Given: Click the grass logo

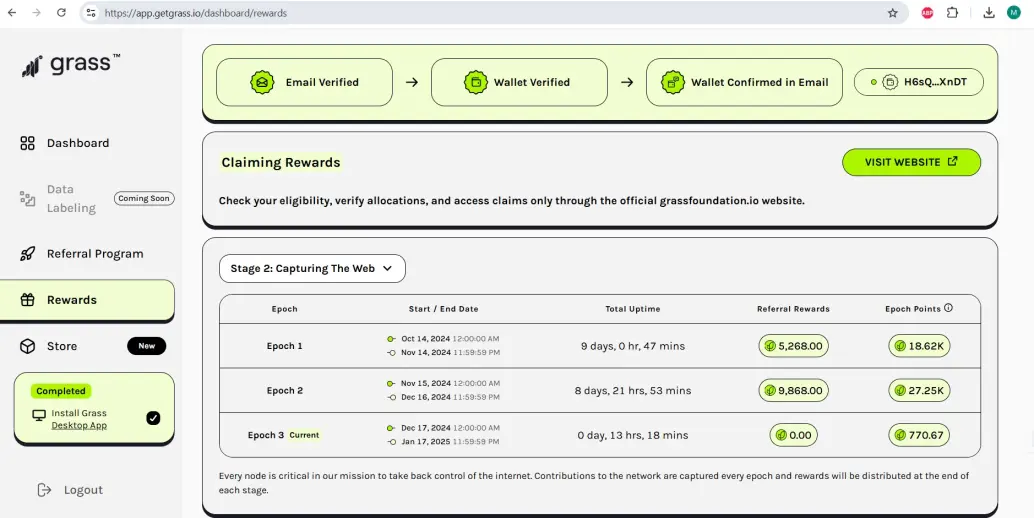Looking at the screenshot, I should pyautogui.click(x=71, y=65).
